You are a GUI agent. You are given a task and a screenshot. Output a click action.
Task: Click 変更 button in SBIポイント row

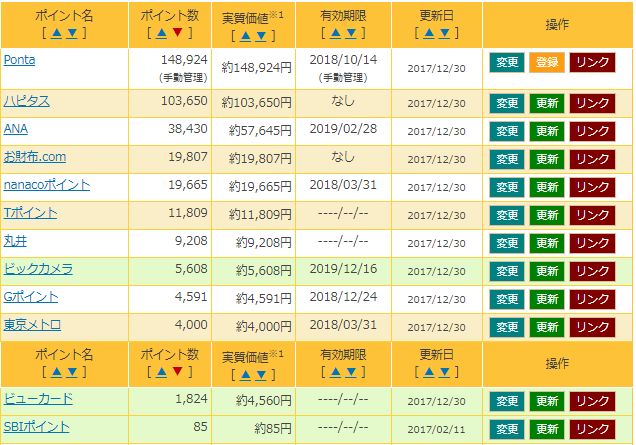pos(507,430)
